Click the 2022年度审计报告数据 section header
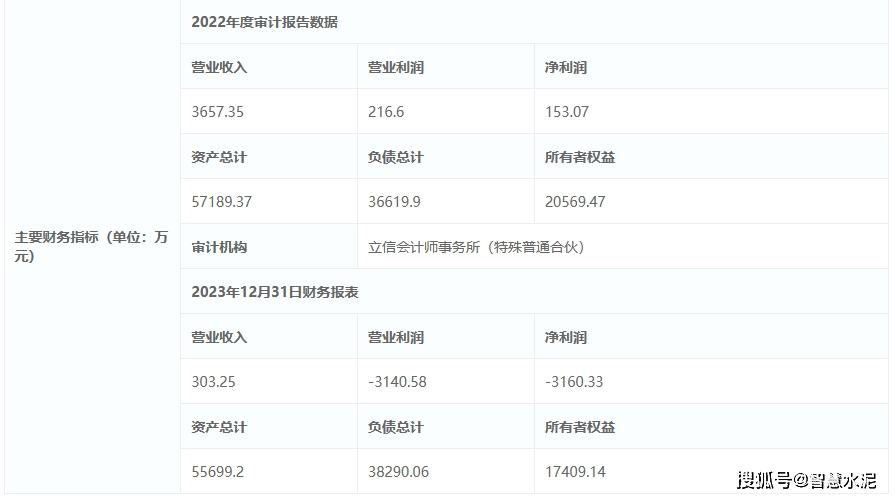Viewport: 895px width, 499px height. coord(265,22)
